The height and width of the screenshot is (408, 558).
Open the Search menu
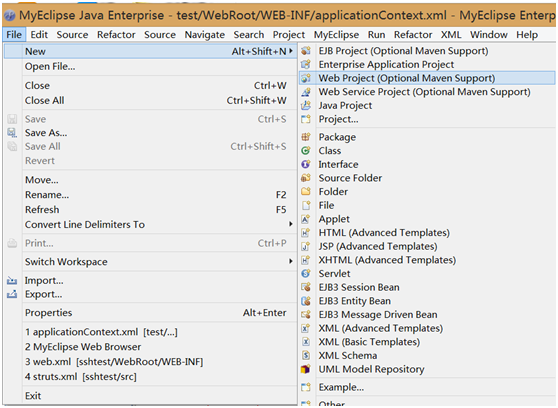[249, 35]
